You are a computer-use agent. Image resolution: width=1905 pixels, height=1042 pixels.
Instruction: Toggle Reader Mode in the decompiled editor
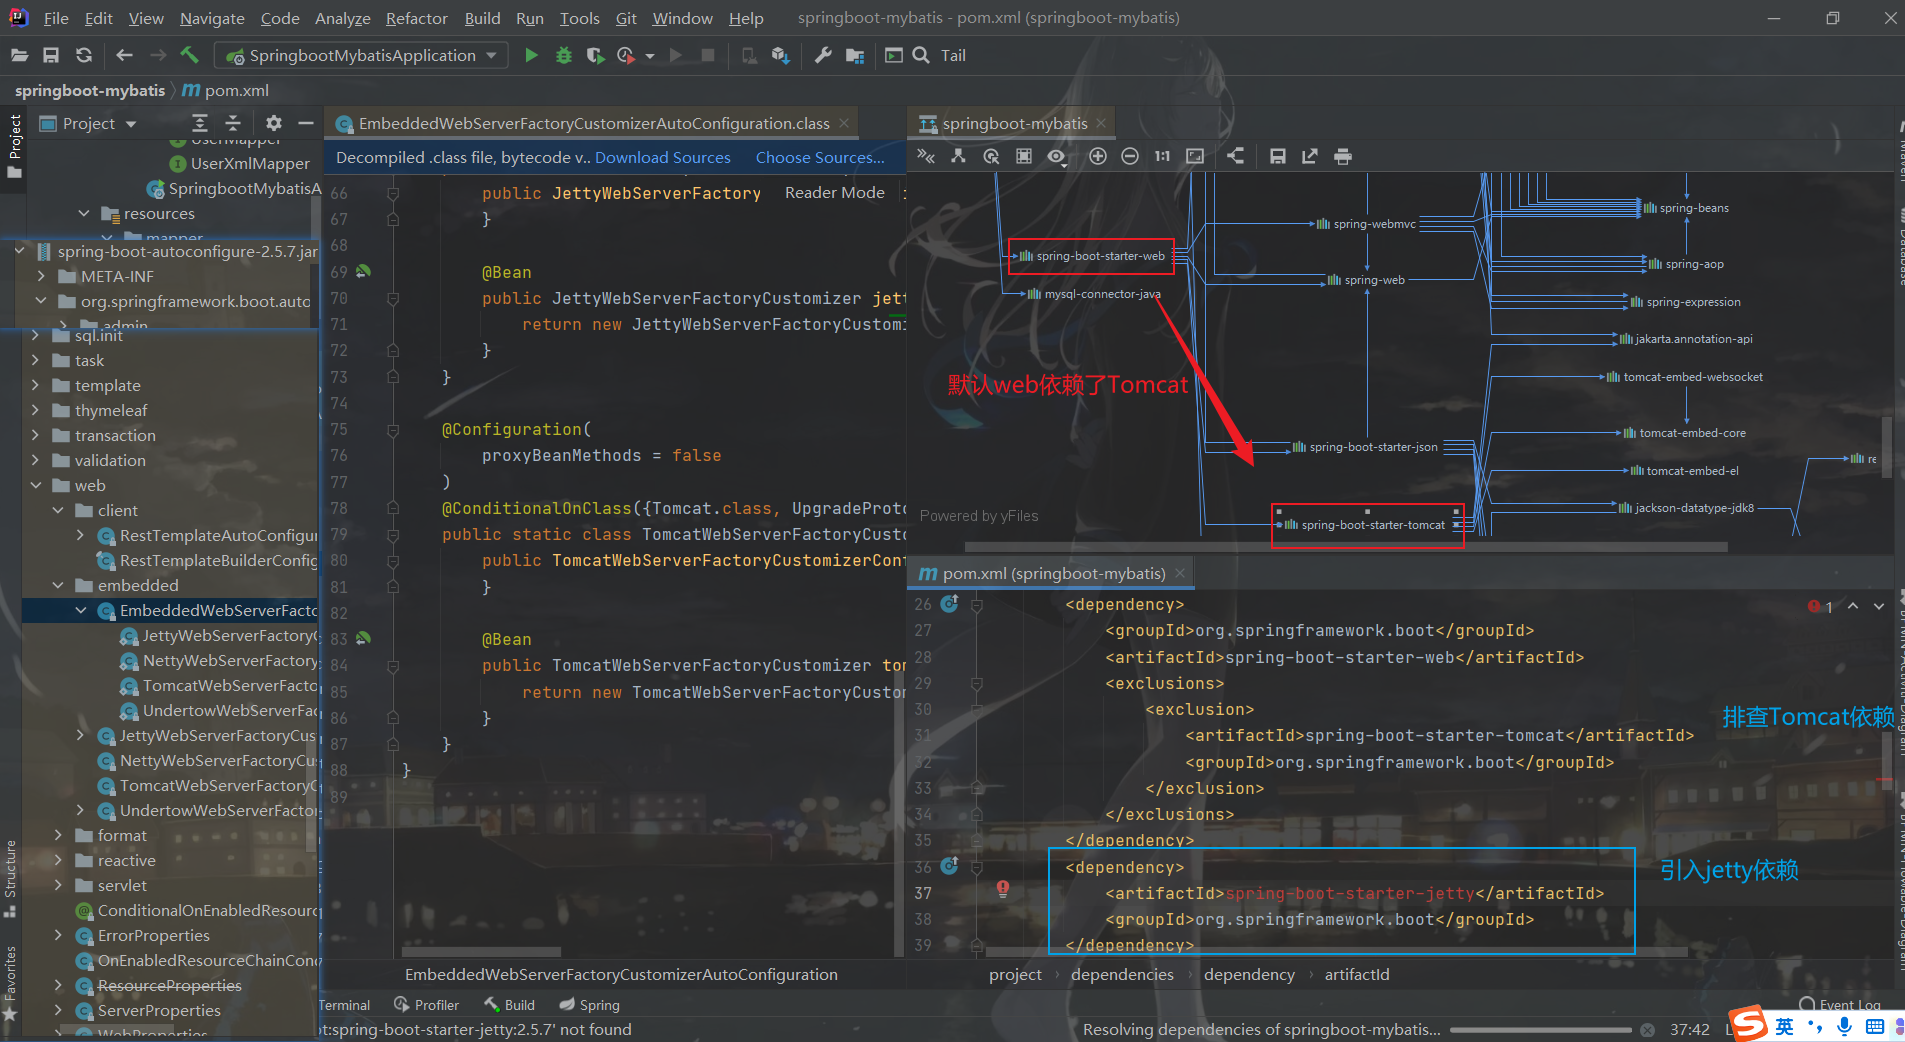pos(835,192)
